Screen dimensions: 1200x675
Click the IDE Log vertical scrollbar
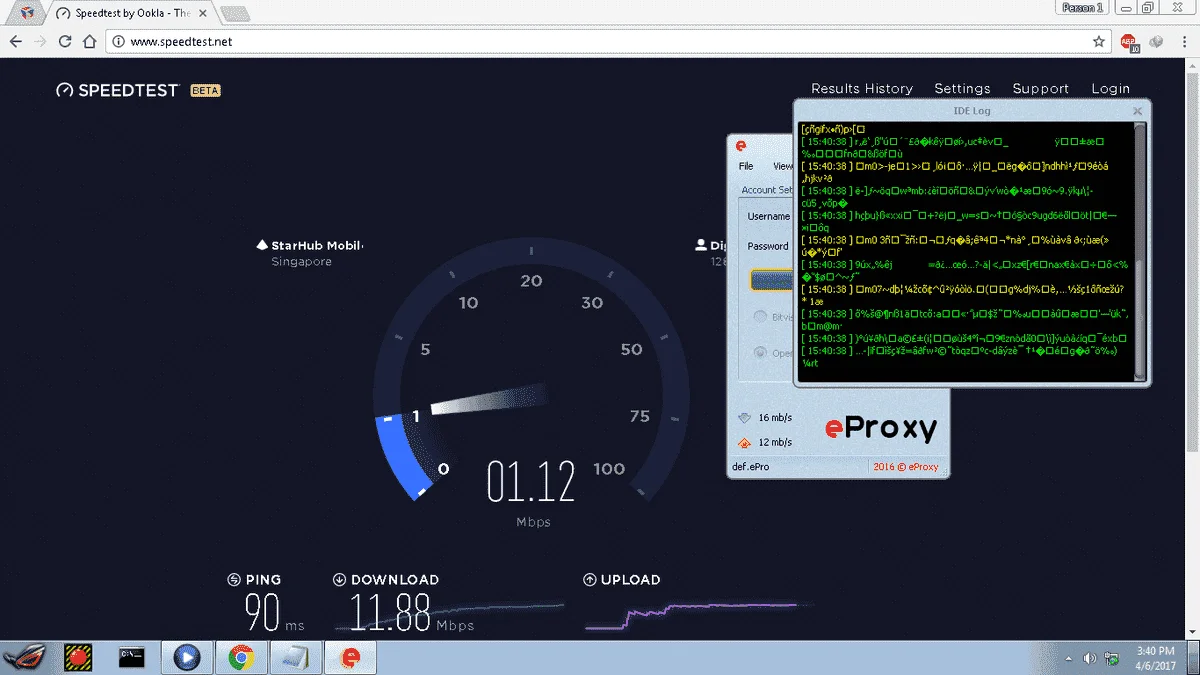[1141, 252]
